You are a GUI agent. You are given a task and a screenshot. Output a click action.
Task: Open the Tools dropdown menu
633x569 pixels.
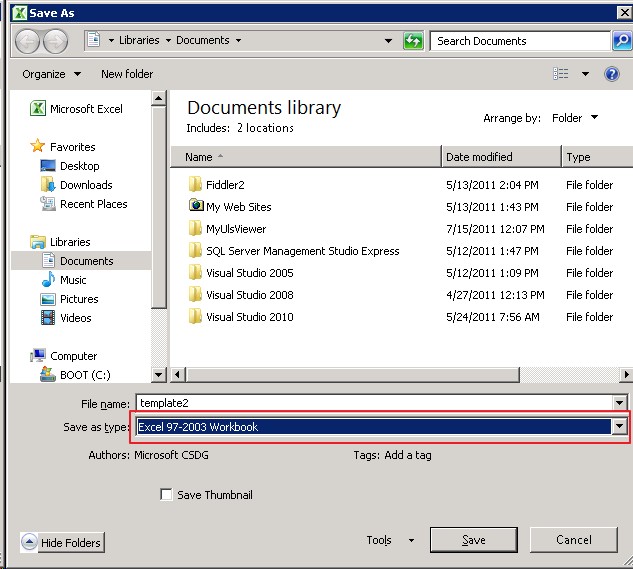pos(390,540)
